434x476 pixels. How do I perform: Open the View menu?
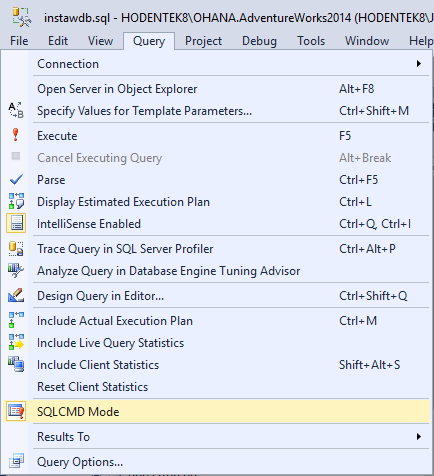click(x=100, y=41)
